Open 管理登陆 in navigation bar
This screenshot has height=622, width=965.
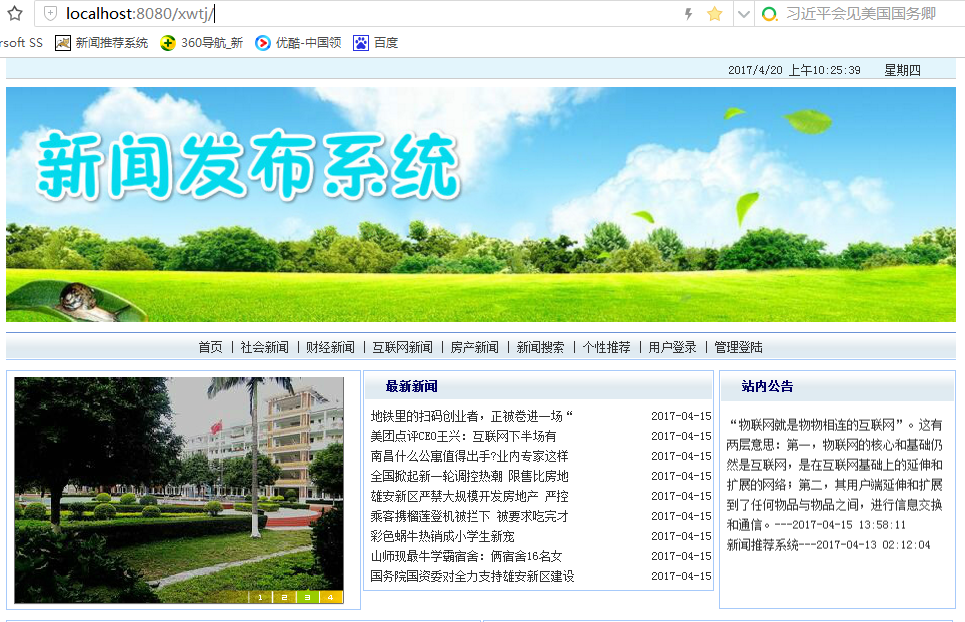738,347
